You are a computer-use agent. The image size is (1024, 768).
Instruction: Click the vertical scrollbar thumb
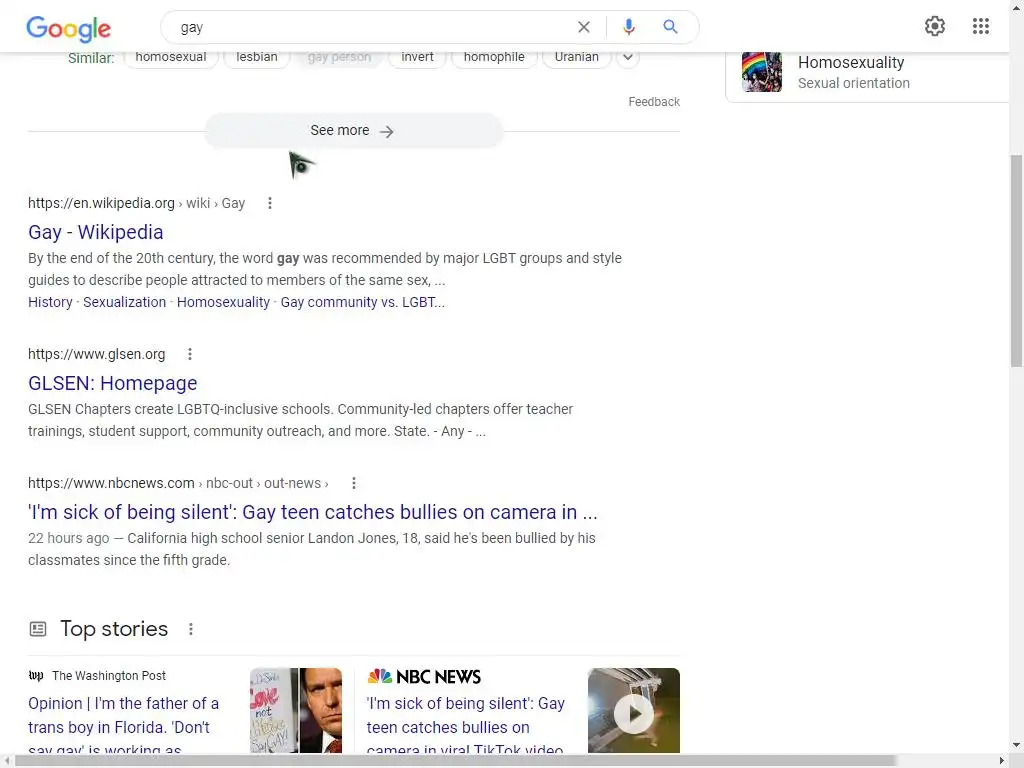pyautogui.click(x=1016, y=261)
